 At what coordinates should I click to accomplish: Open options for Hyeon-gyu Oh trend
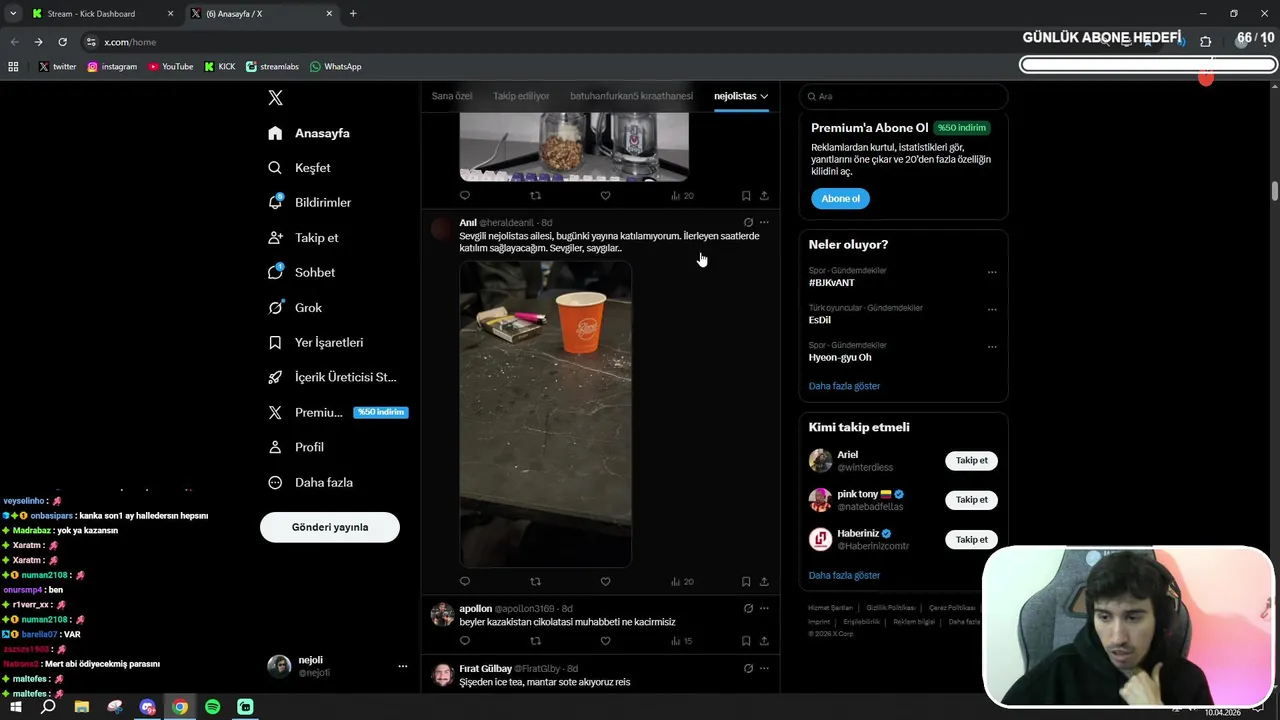(992, 347)
